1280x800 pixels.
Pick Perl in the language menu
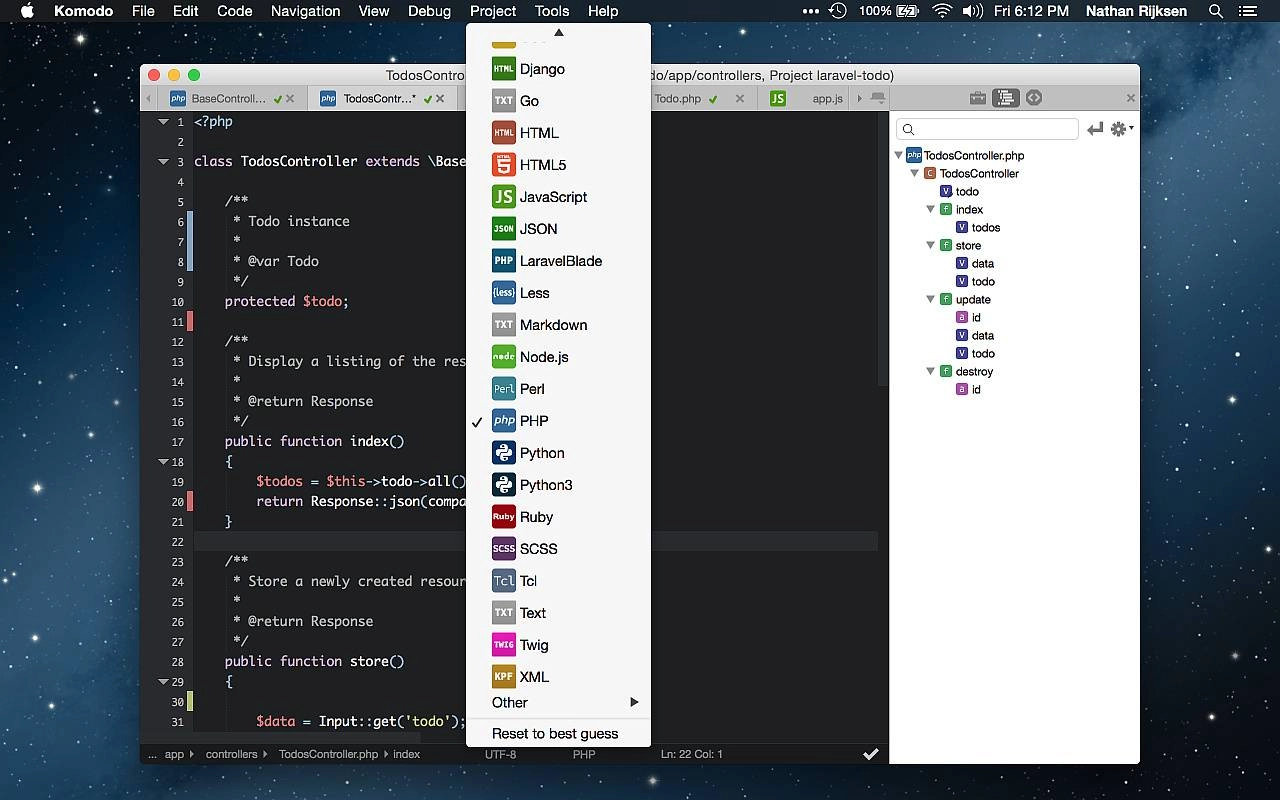tap(558, 389)
